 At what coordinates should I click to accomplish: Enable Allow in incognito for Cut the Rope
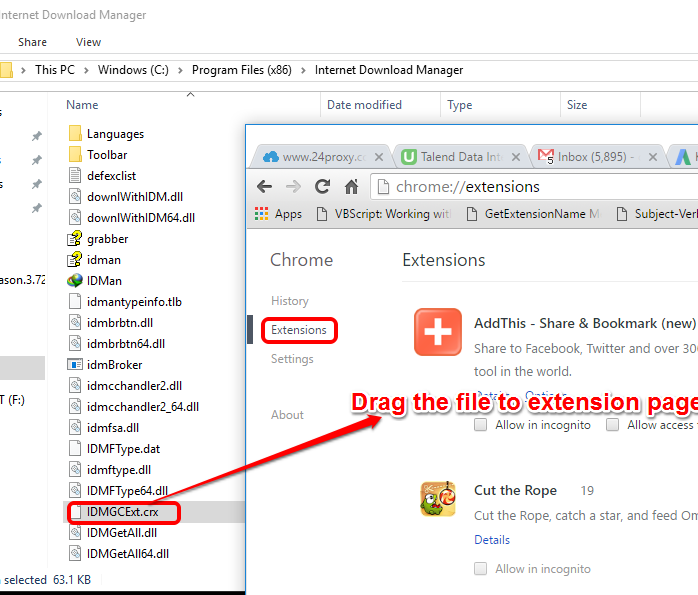coord(480,569)
